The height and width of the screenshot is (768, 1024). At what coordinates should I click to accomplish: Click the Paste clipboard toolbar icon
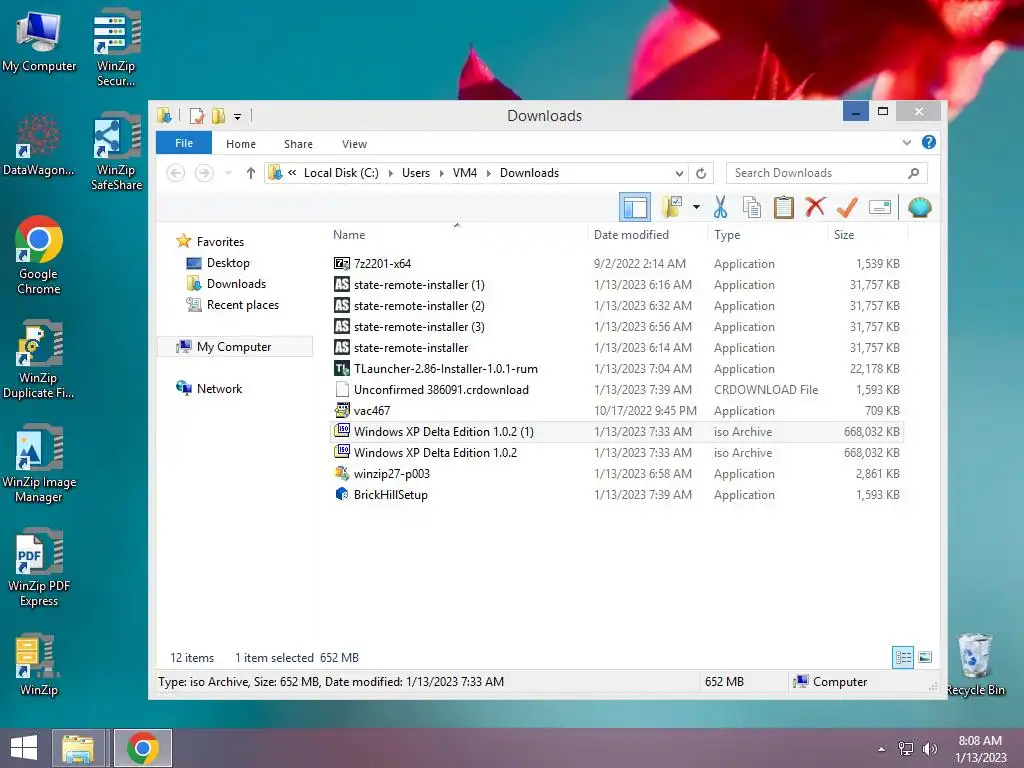[784, 208]
